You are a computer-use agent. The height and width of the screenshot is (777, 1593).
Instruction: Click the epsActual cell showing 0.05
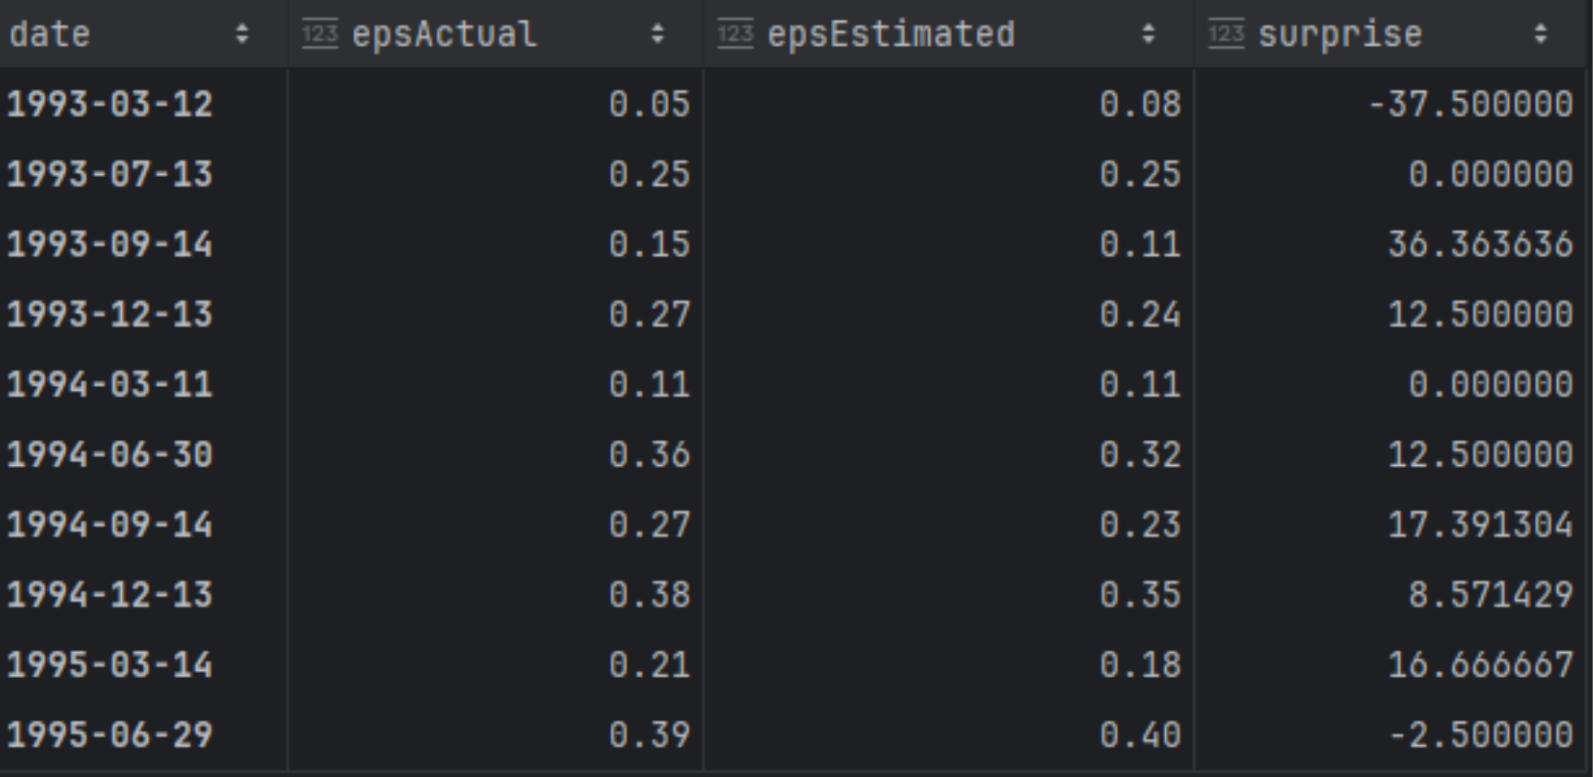(x=649, y=104)
